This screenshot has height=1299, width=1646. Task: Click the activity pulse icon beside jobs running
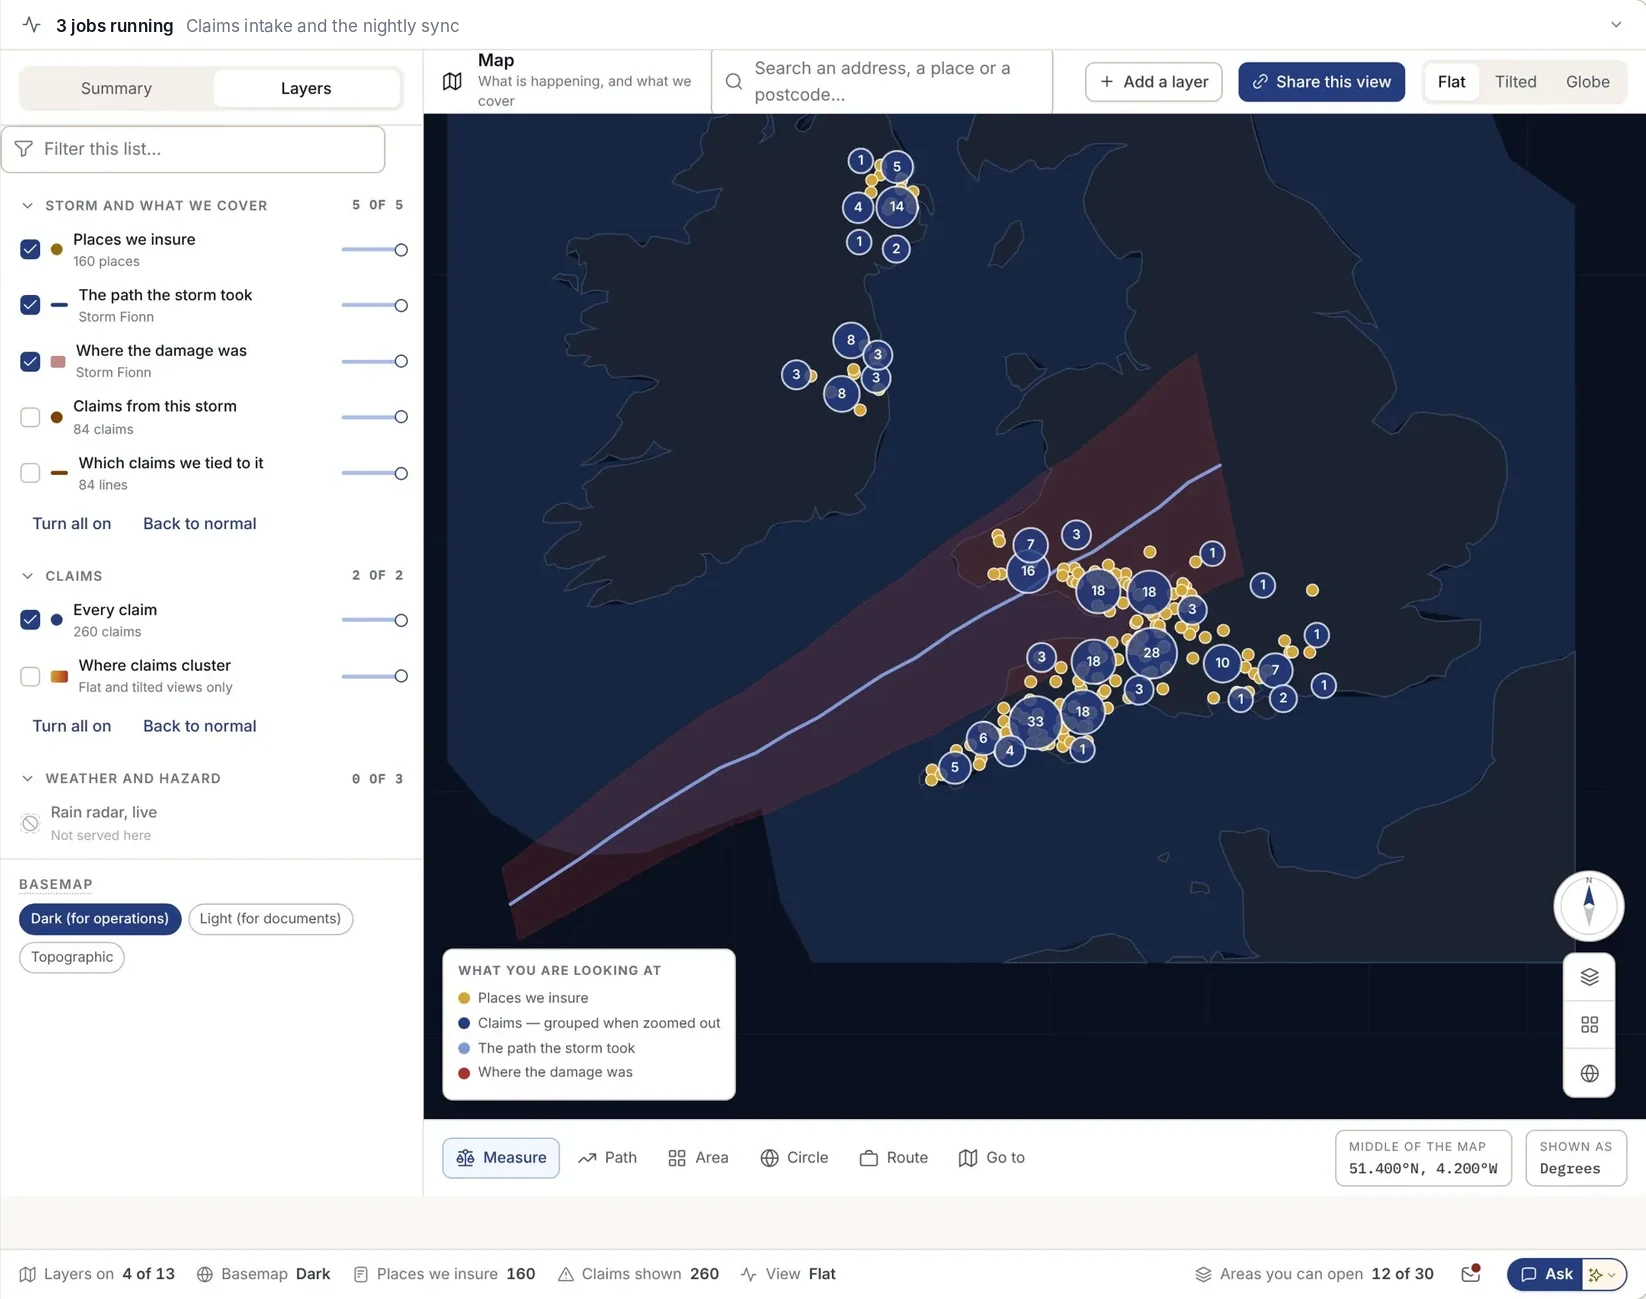[31, 25]
